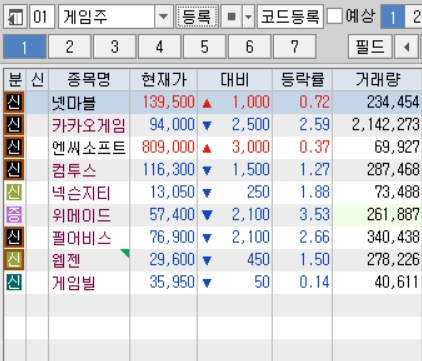Click the price 809,000 for 엔씨소프트
Viewport: 422px width, 361px height.
[x=168, y=147]
